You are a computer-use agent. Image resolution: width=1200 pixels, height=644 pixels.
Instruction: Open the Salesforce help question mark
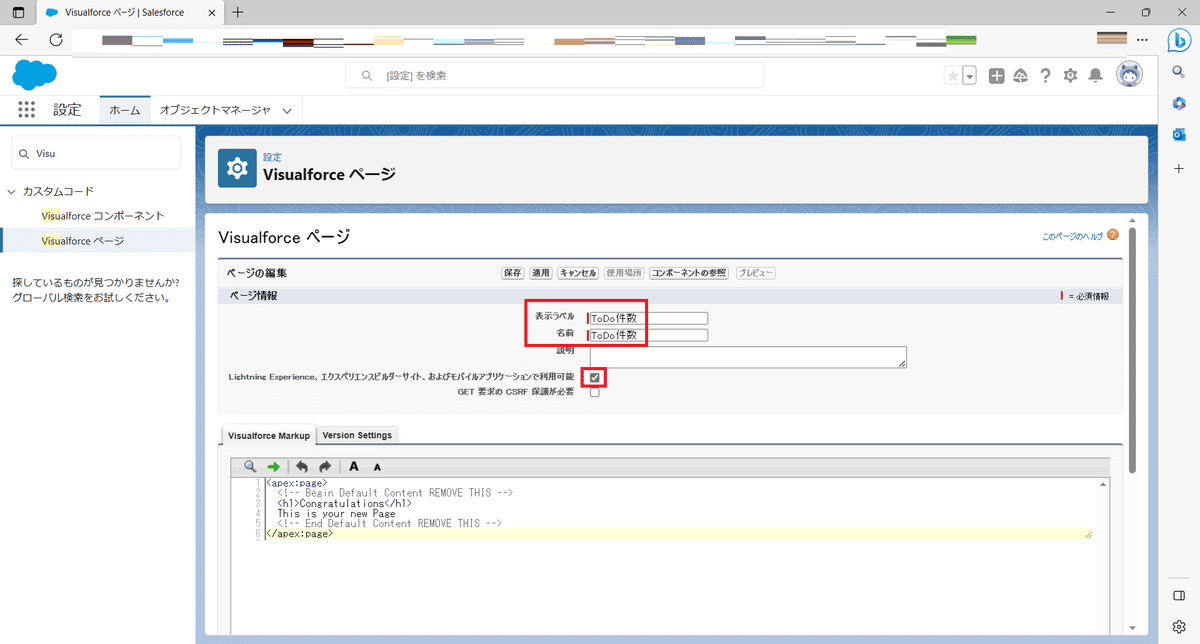click(x=1046, y=76)
